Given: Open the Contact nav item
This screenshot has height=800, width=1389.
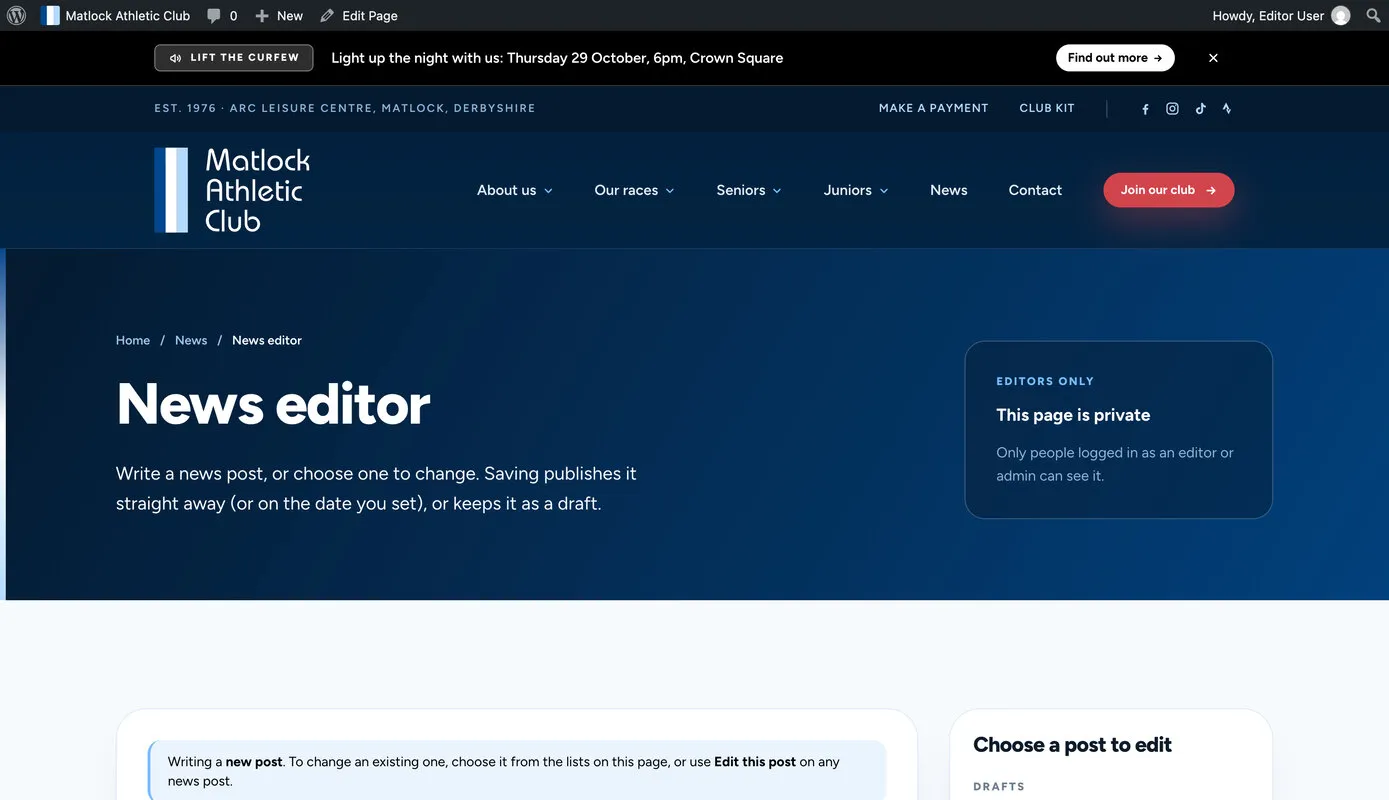Looking at the screenshot, I should [x=1035, y=190].
